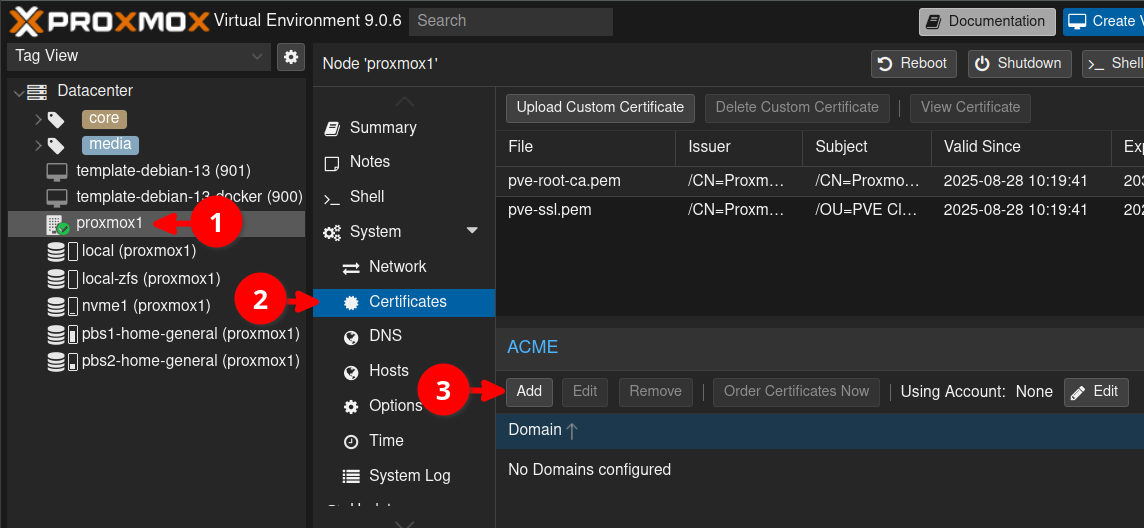
Task: Open the System Log menu item
Action: pos(404,476)
